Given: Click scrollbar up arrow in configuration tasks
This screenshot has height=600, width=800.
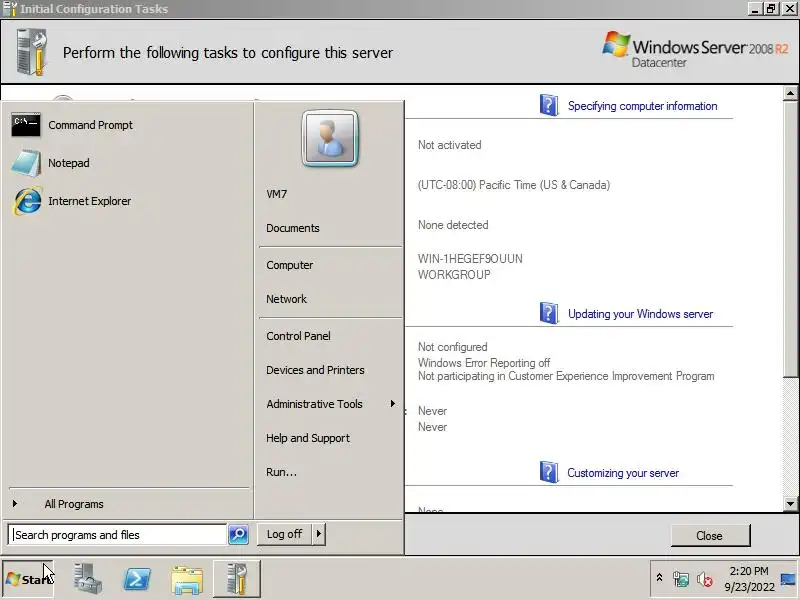Looking at the screenshot, I should (790, 93).
